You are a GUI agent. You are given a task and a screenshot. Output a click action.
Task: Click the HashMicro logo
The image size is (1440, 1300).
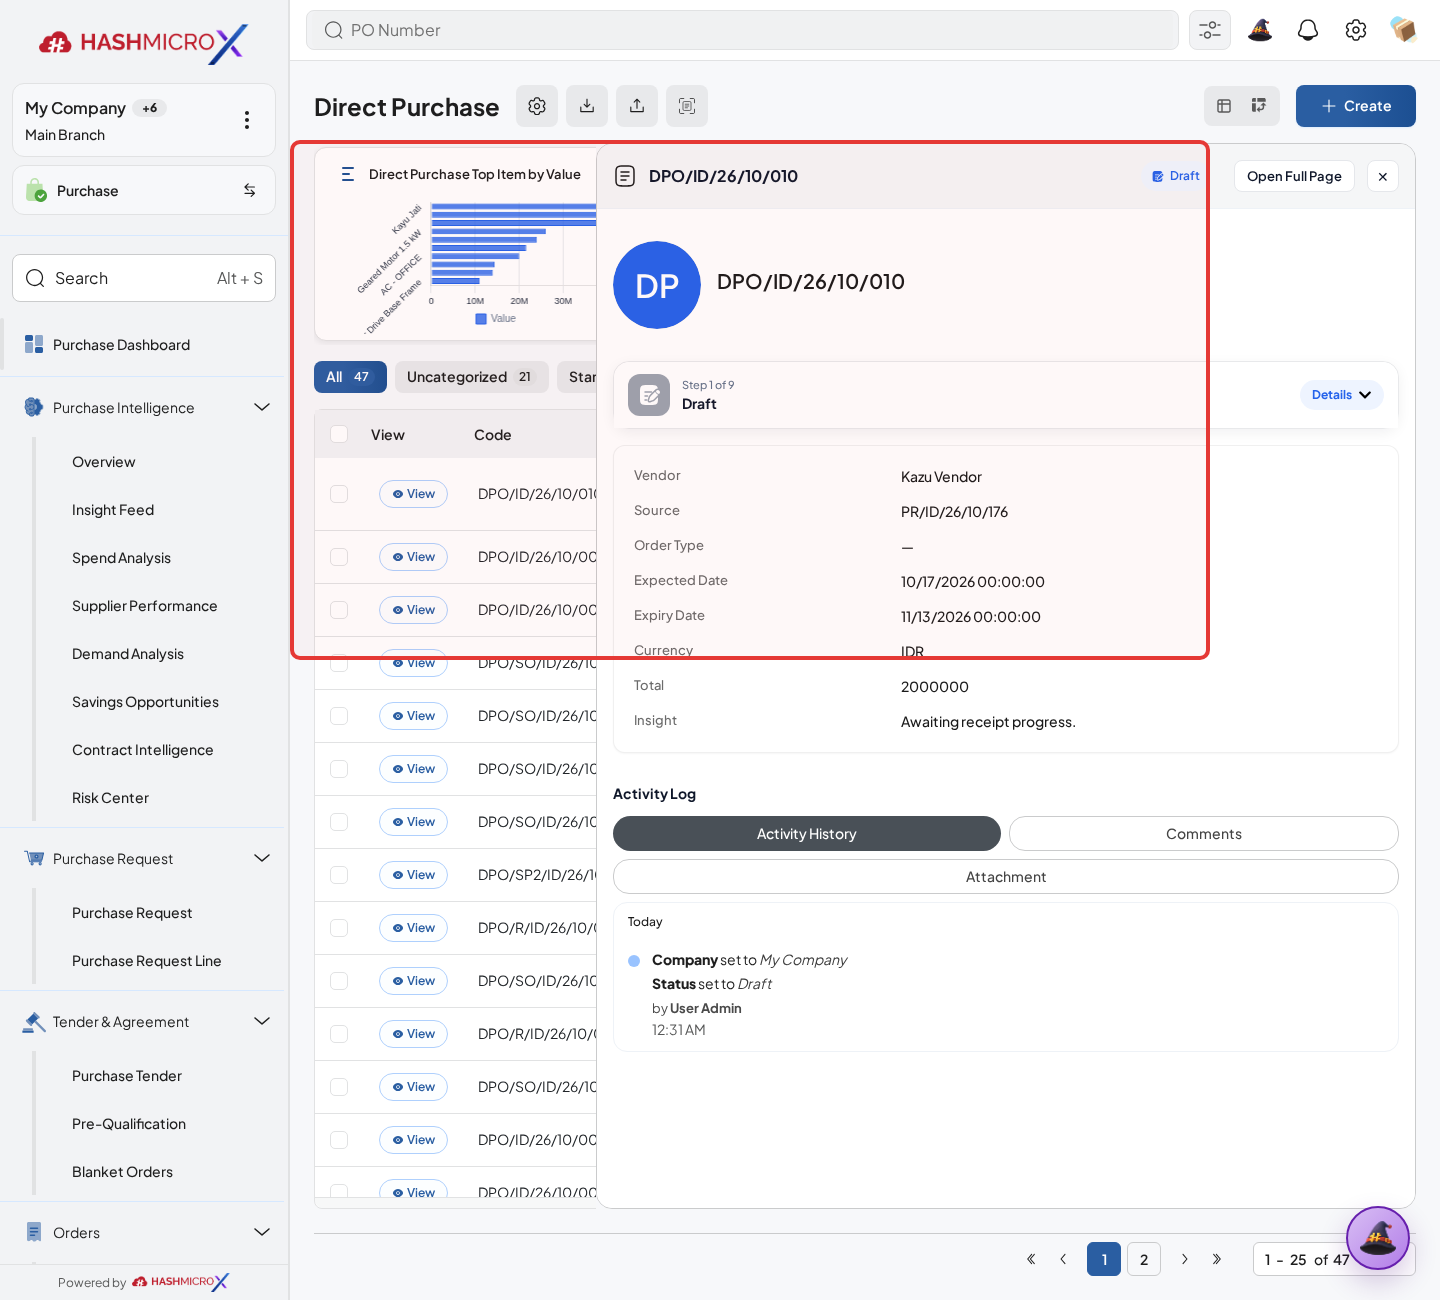pos(143,42)
